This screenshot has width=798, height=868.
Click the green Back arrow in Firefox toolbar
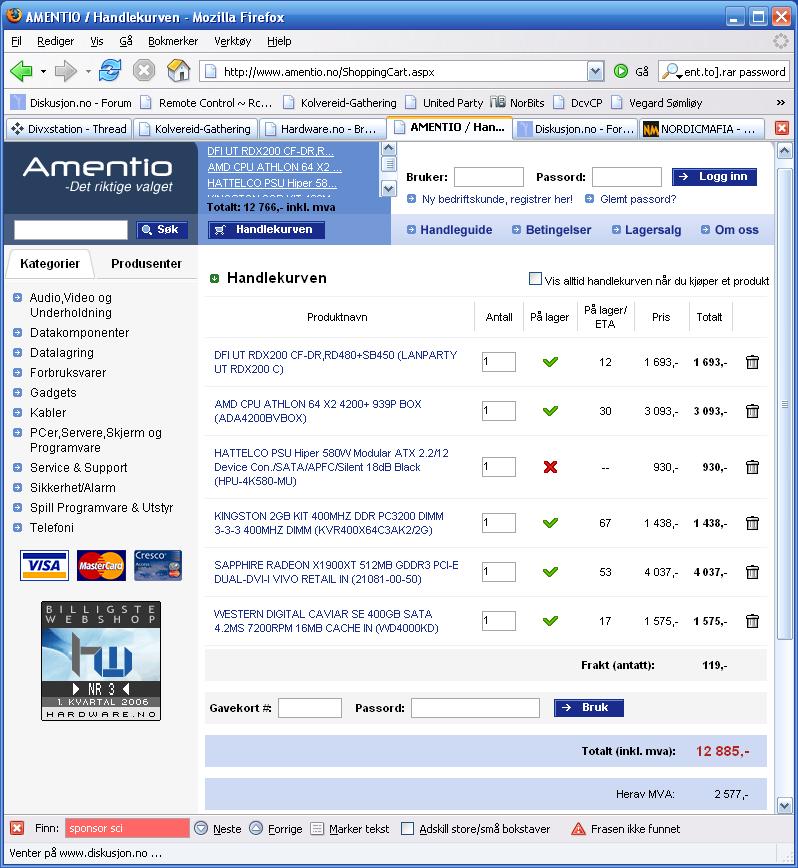tap(22, 71)
